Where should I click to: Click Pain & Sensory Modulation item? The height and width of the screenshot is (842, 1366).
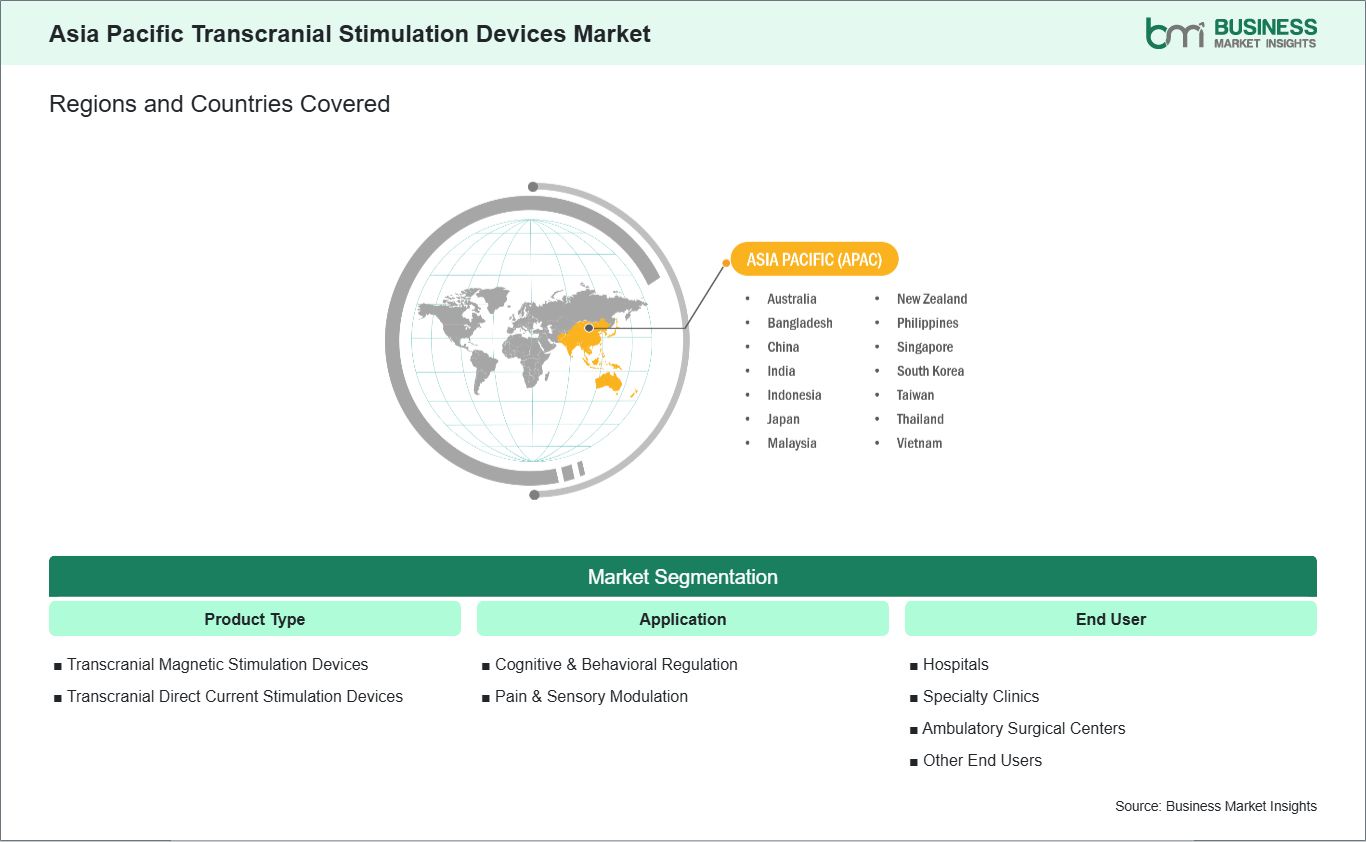point(591,697)
